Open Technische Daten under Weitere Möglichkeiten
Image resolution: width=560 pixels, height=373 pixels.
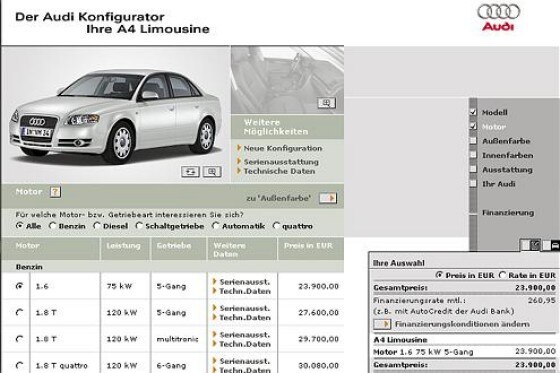279,171
